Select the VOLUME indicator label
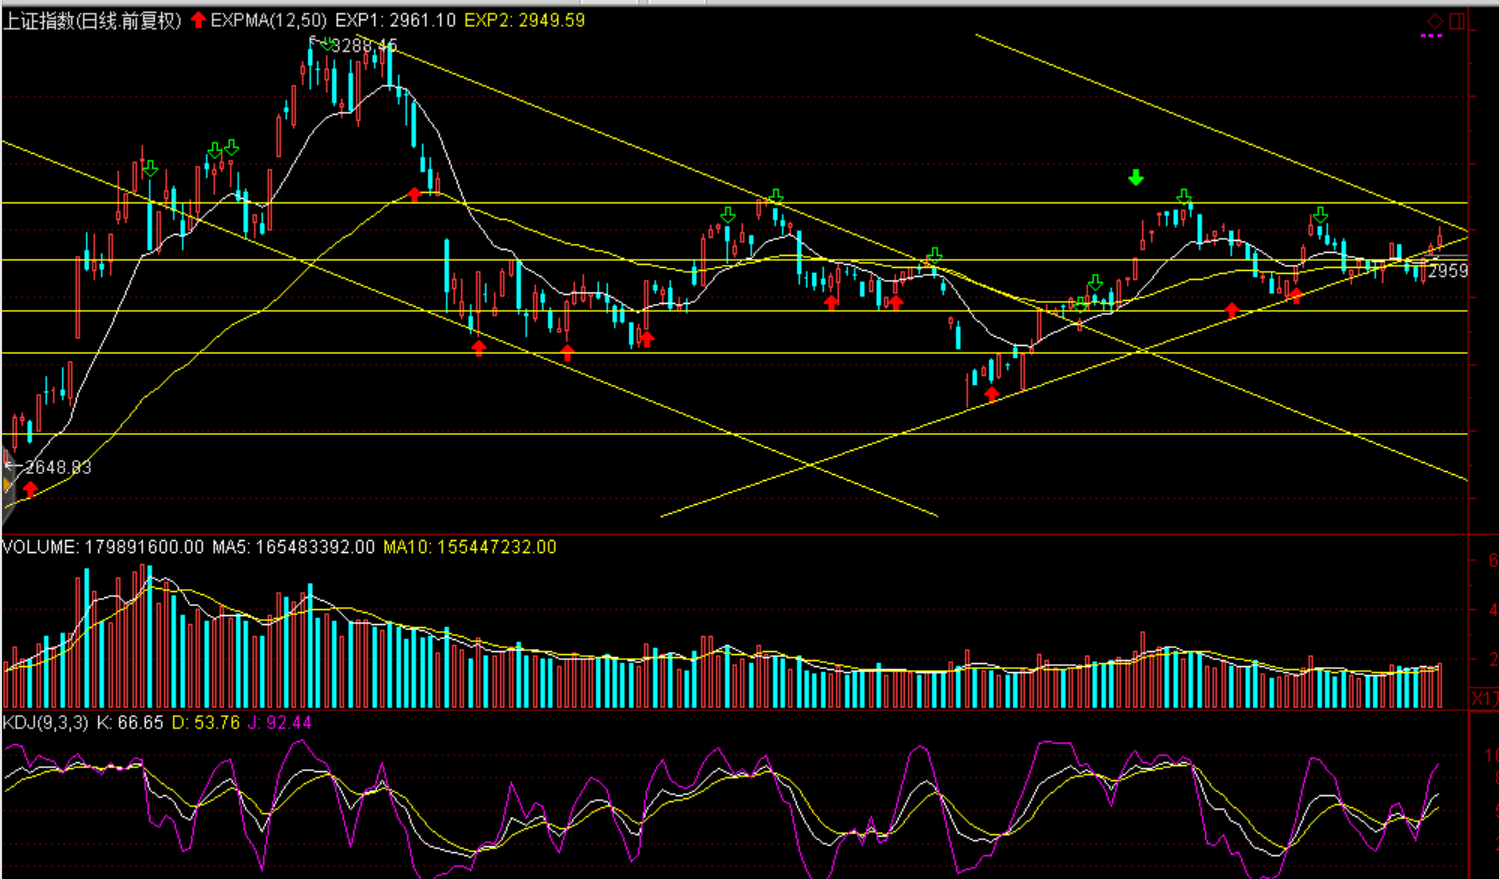Screen dimensions: 1499x879 [x=39, y=547]
